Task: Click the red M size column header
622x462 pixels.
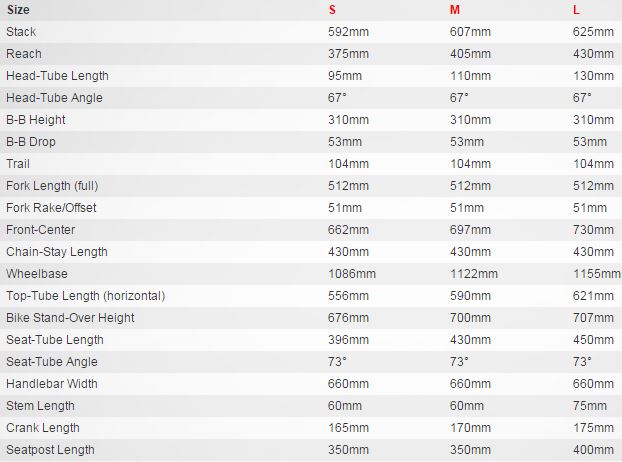Action: (x=455, y=10)
